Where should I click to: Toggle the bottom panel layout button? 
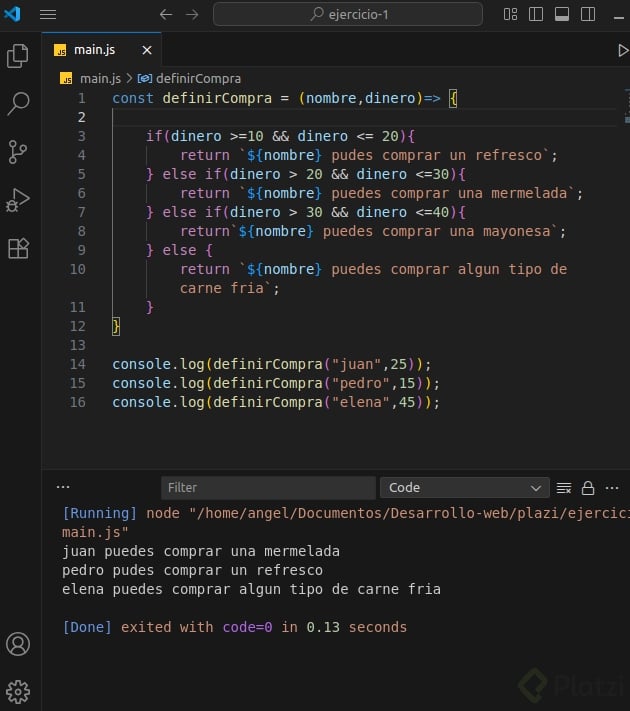[x=562, y=14]
